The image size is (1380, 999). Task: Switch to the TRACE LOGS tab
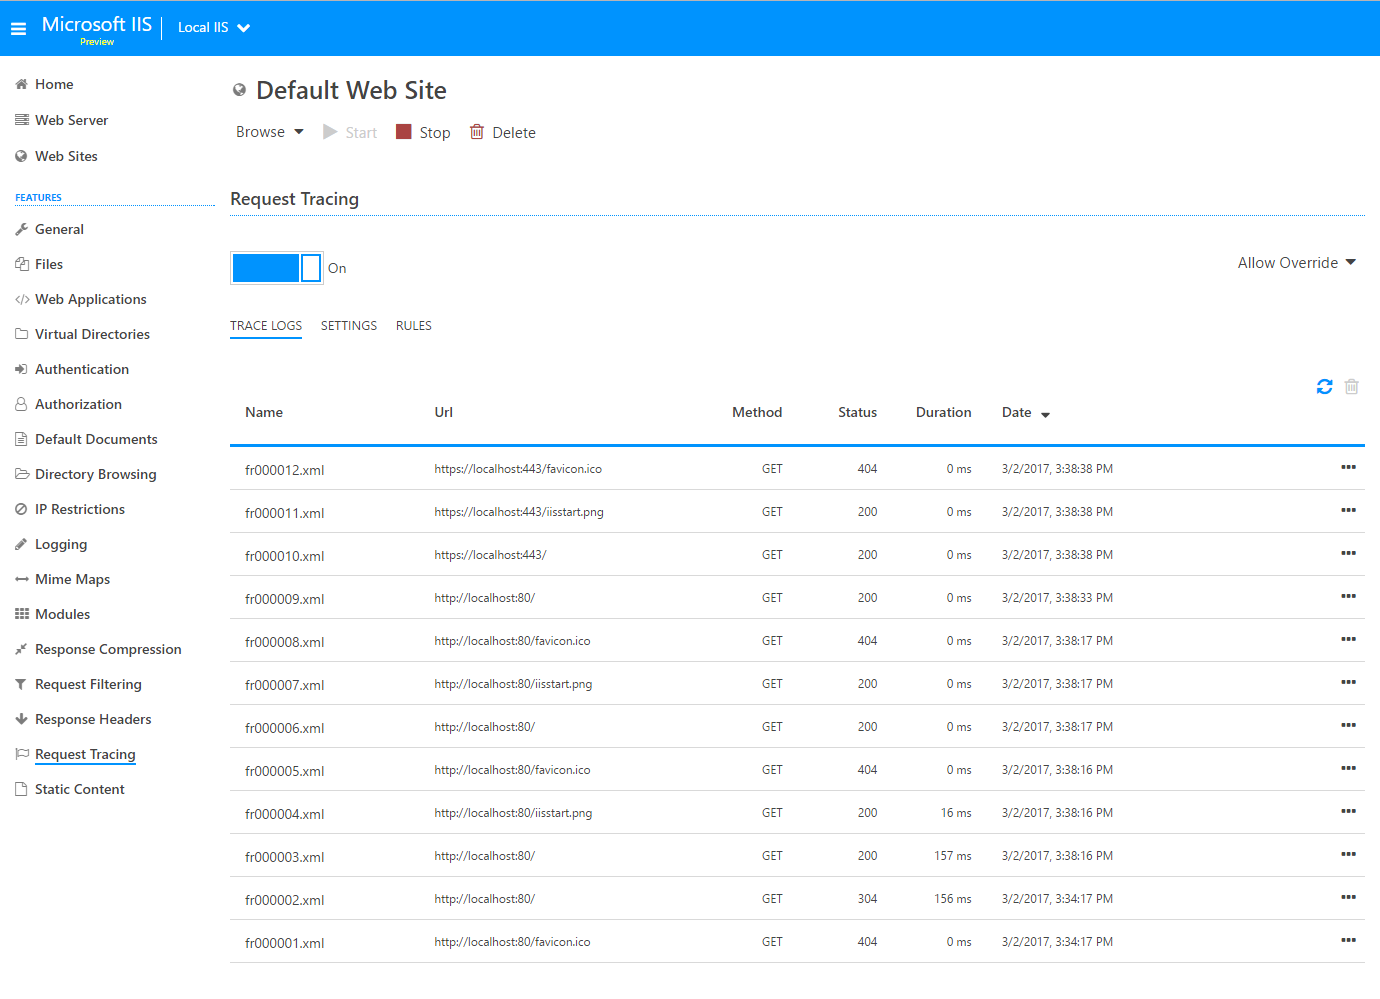[266, 326]
